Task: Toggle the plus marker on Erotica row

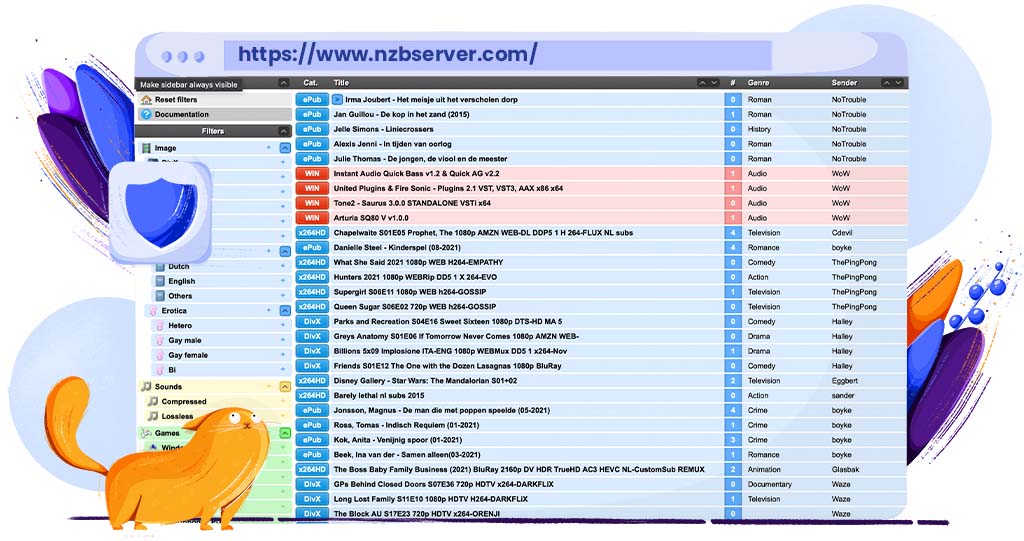Action: pos(268,310)
